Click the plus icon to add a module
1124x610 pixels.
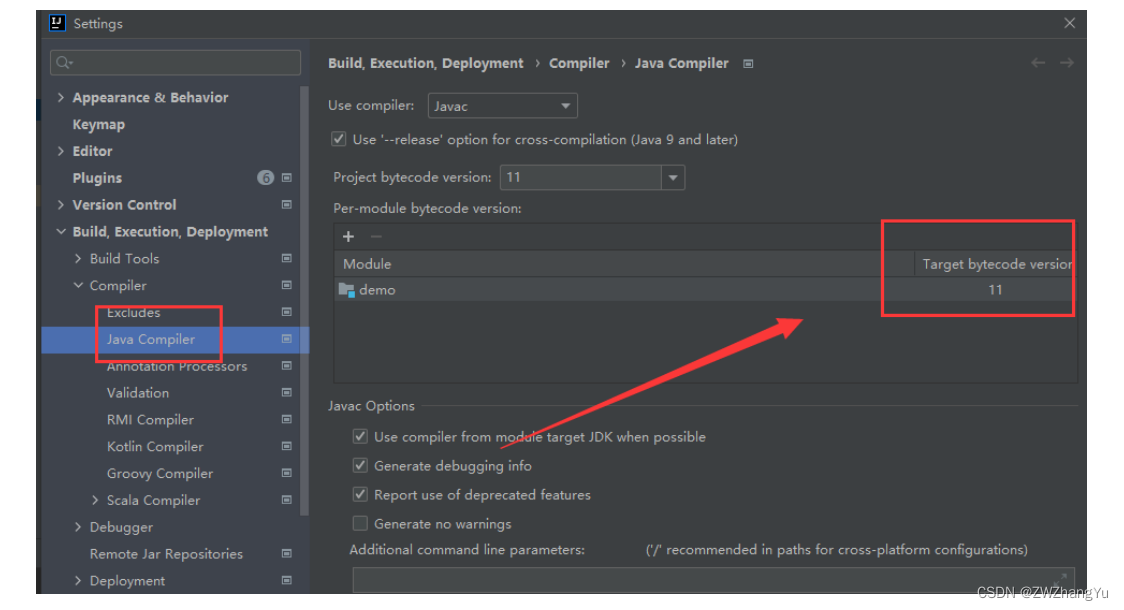click(348, 237)
